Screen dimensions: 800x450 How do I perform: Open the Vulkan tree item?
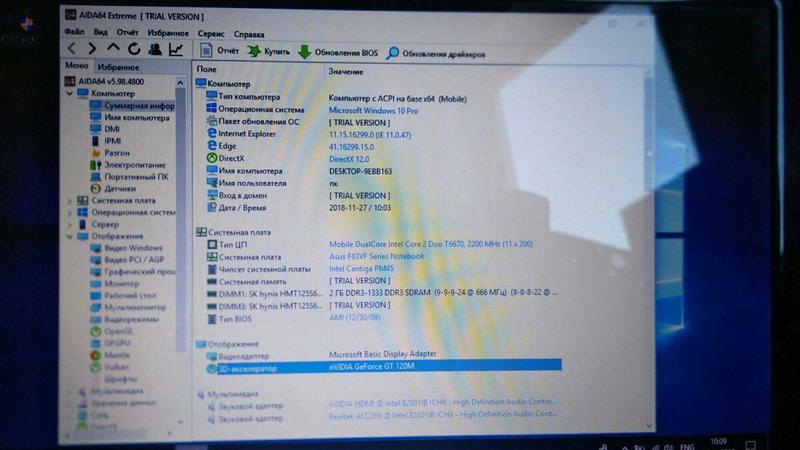pyautogui.click(x=116, y=367)
